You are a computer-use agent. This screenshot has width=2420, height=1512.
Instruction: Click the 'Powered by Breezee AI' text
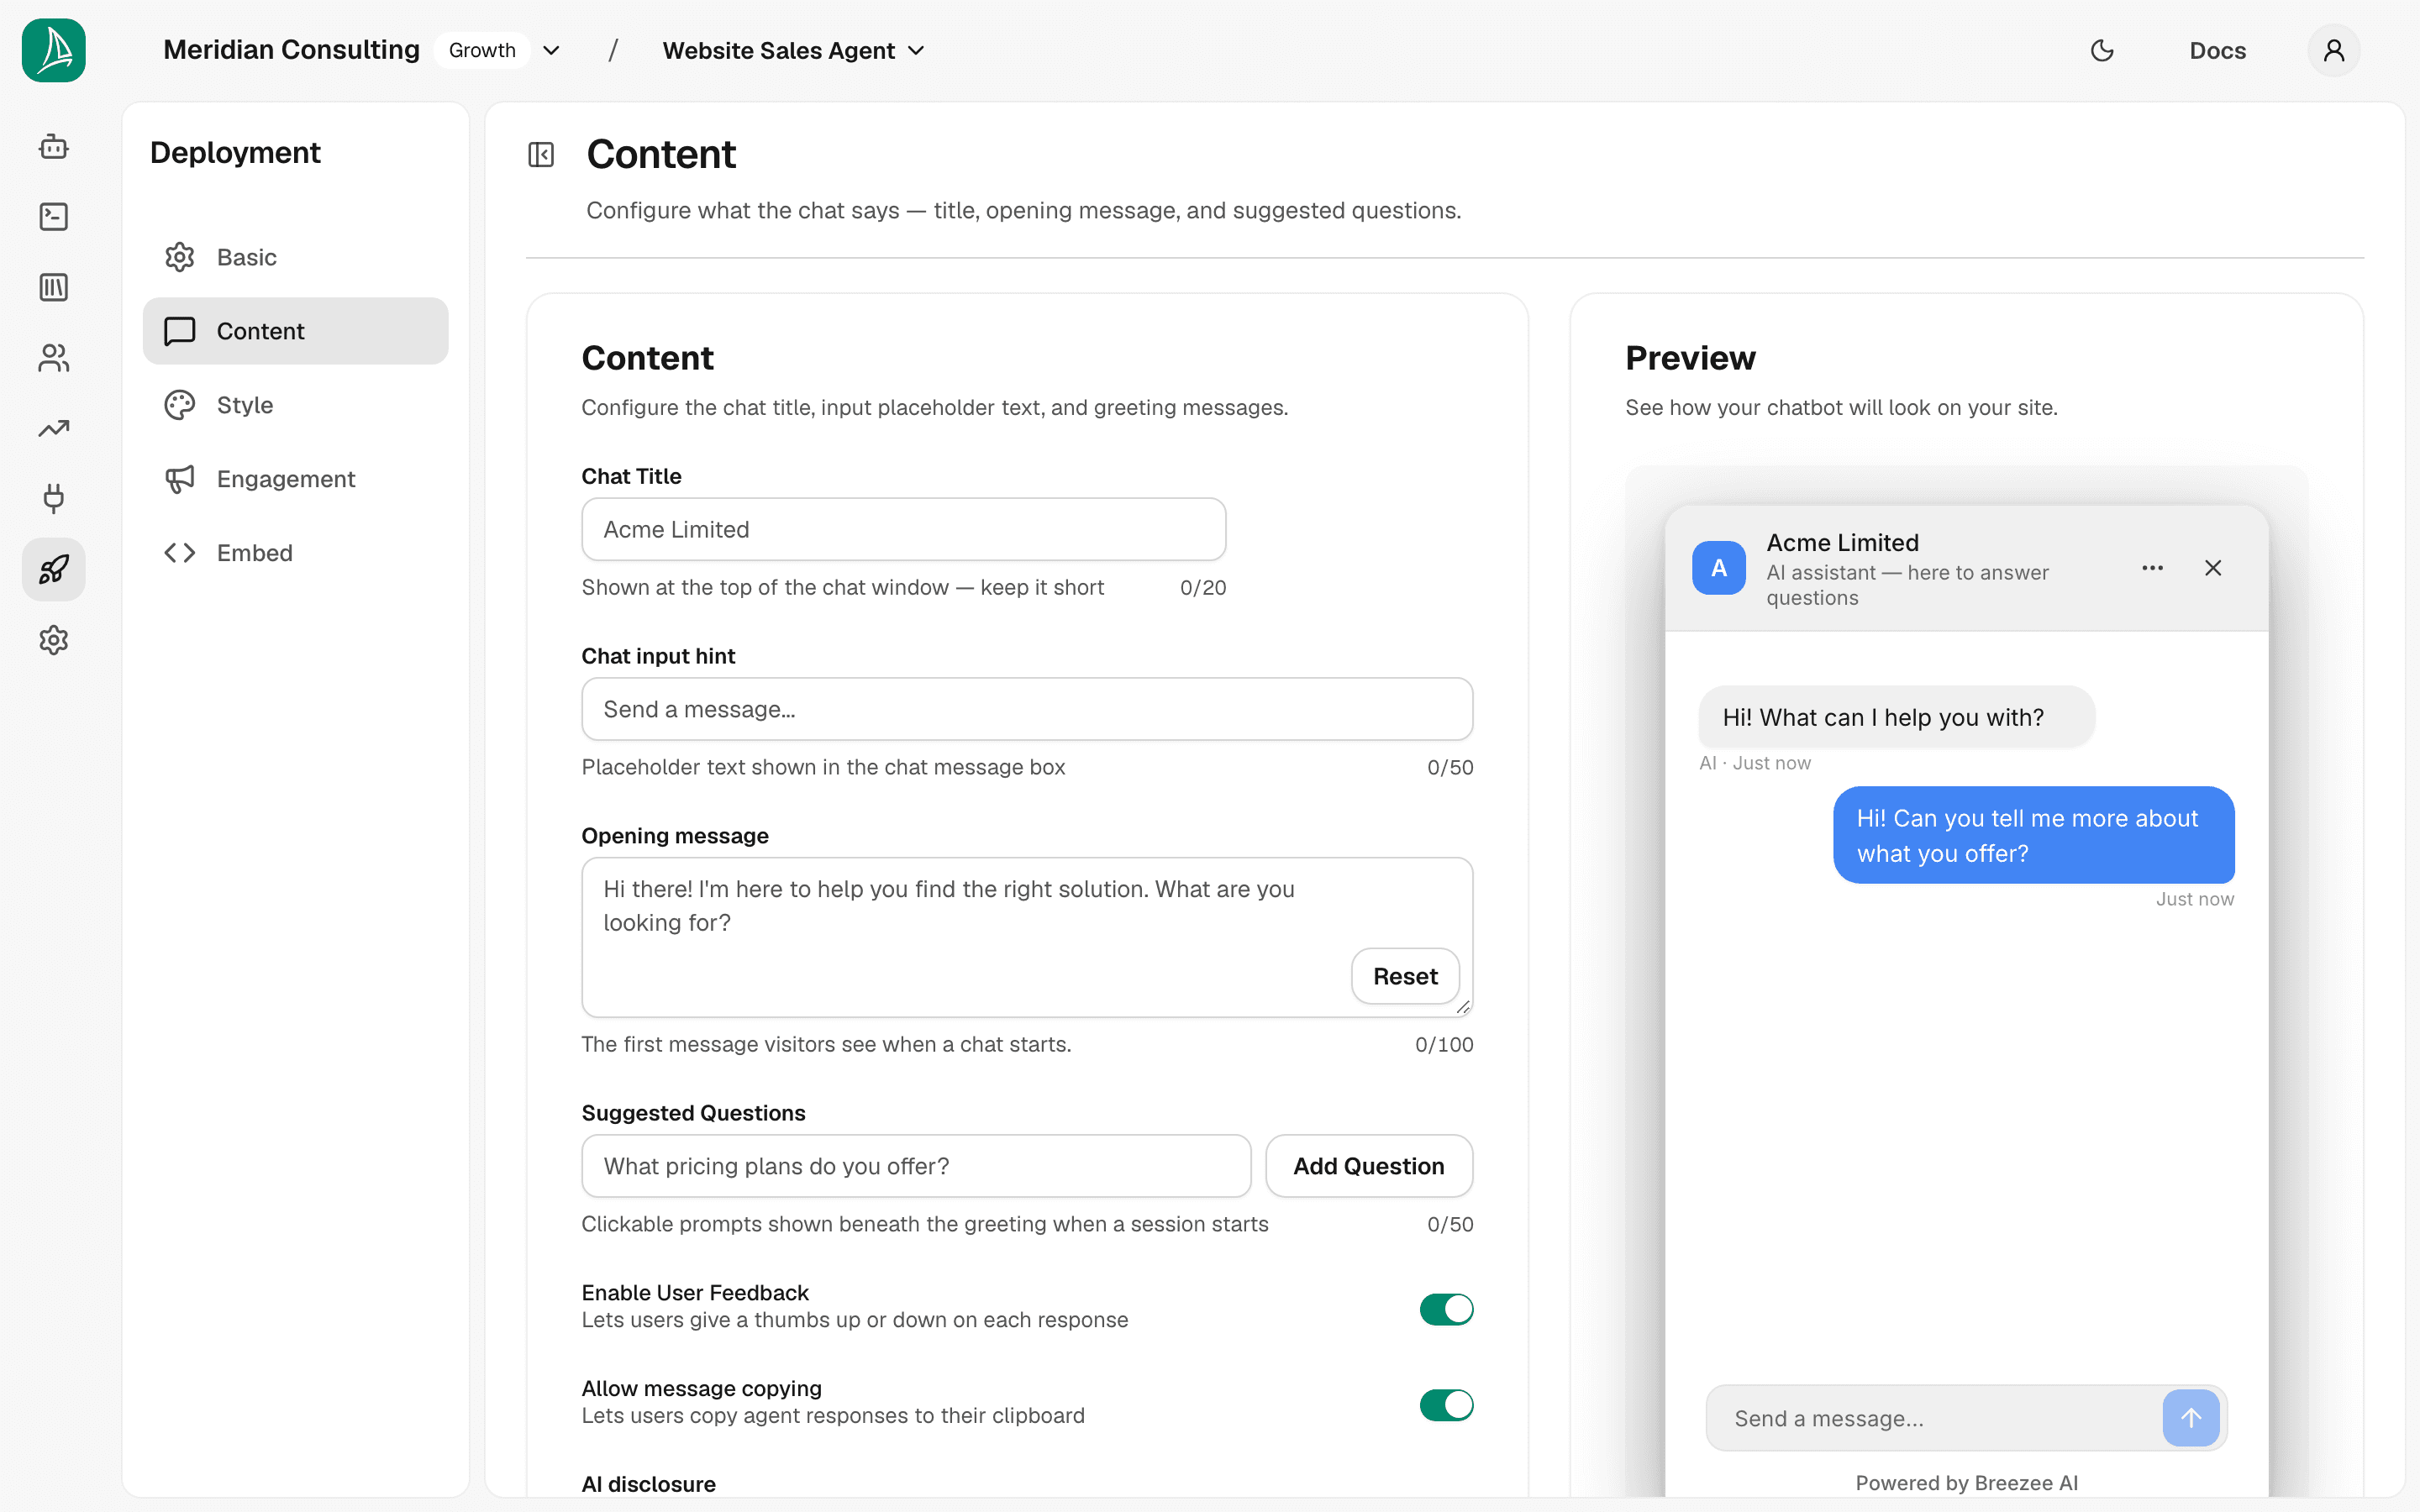pyautogui.click(x=1966, y=1483)
